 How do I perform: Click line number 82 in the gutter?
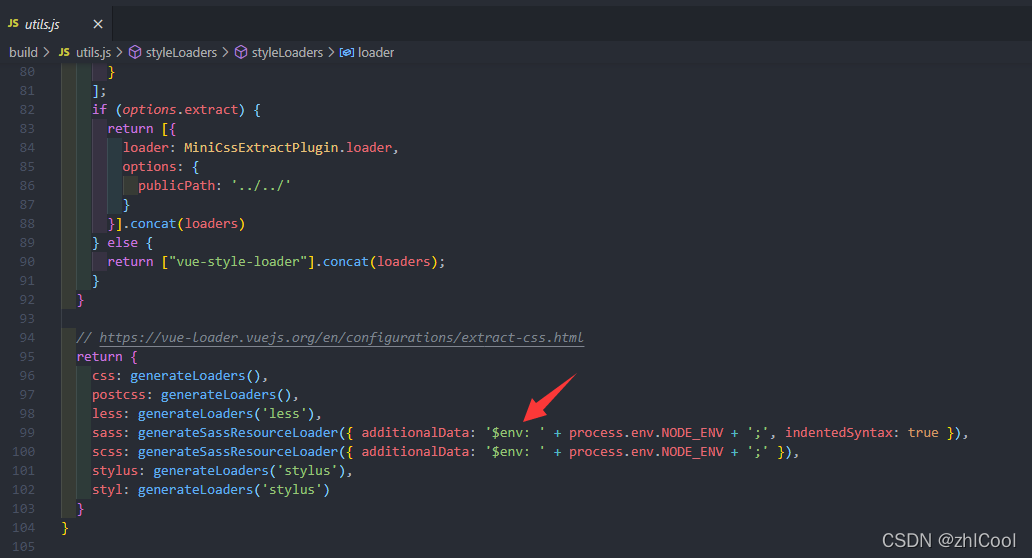pos(27,110)
